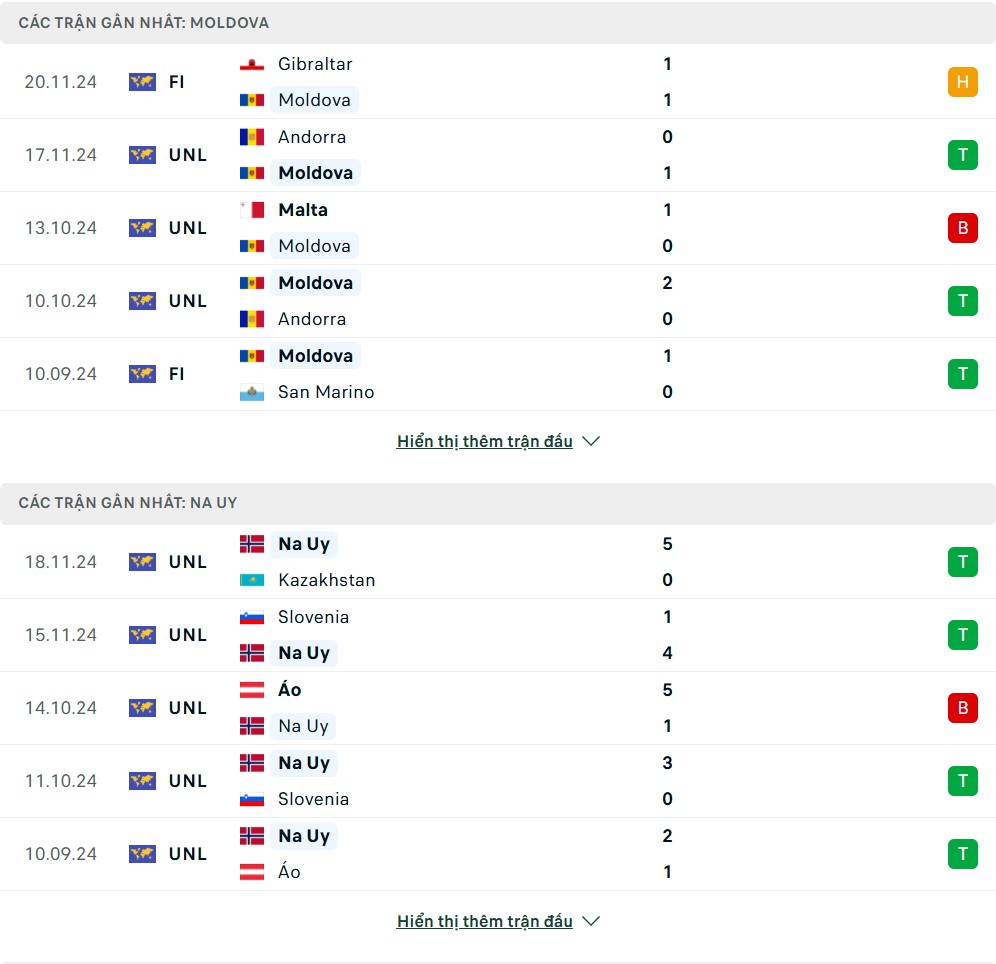Click the Slovenia flag on the 15.11.24 match
The width and height of the screenshot is (996, 964).
click(x=252, y=617)
